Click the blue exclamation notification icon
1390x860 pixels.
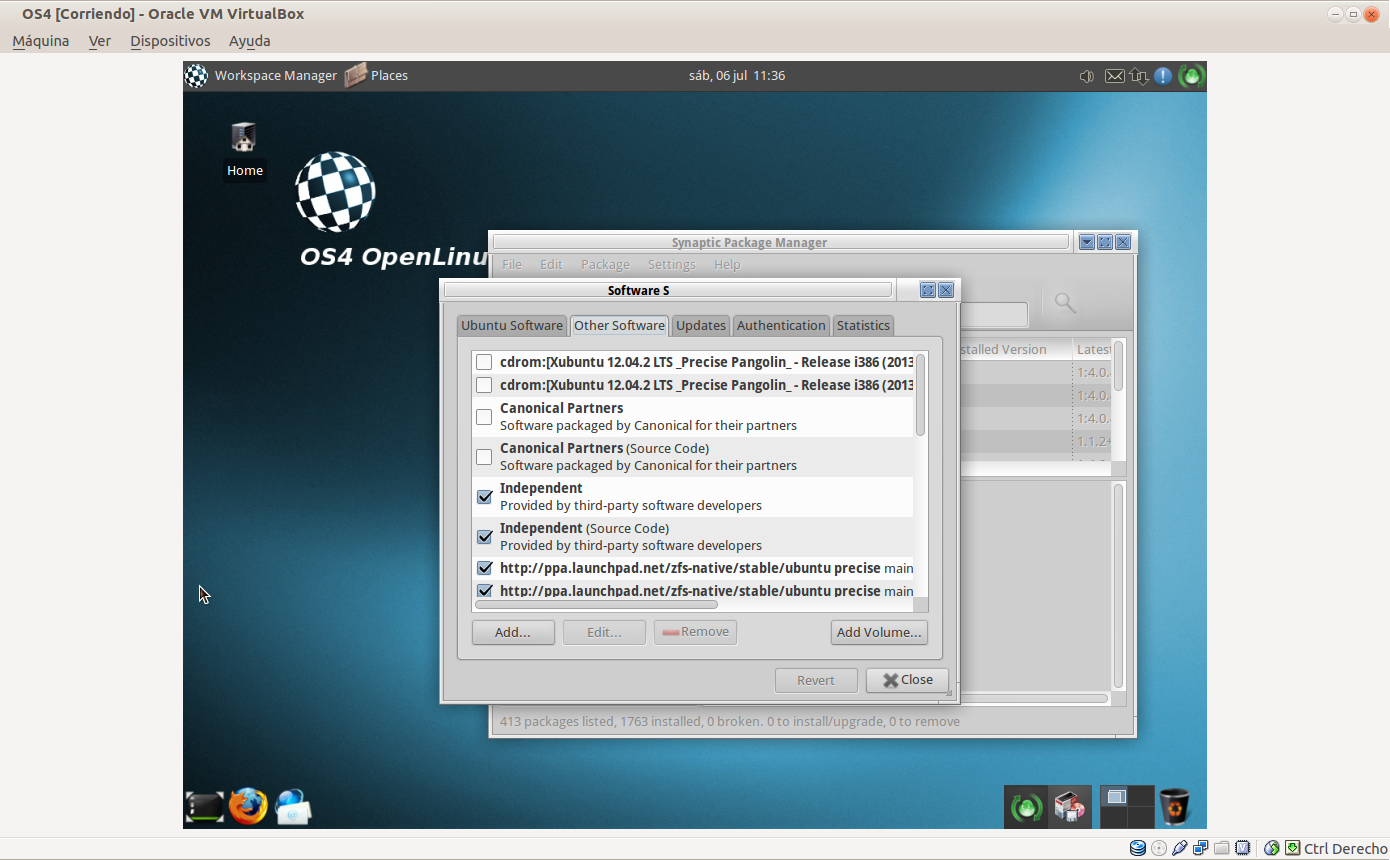[1163, 76]
